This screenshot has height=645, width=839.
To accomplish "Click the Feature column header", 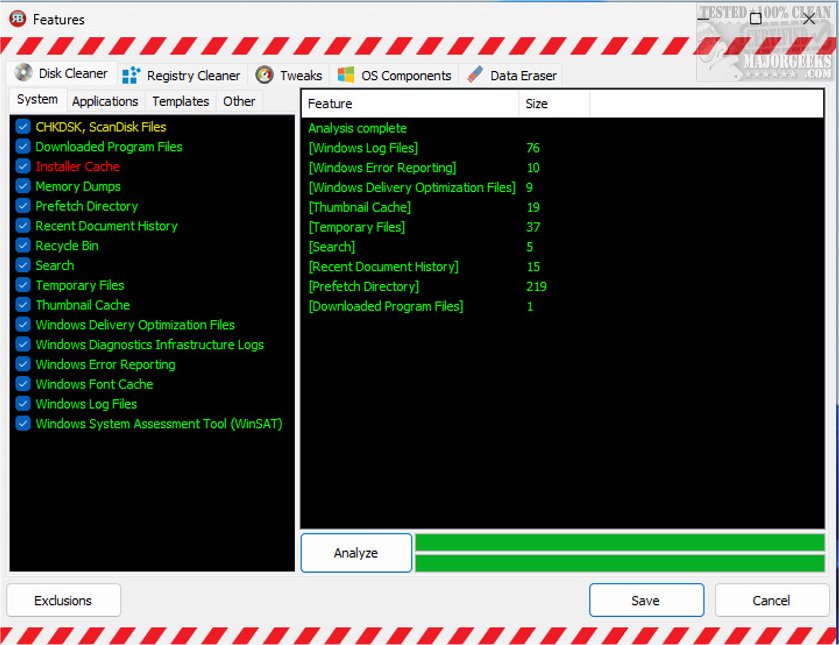I will click(410, 103).
